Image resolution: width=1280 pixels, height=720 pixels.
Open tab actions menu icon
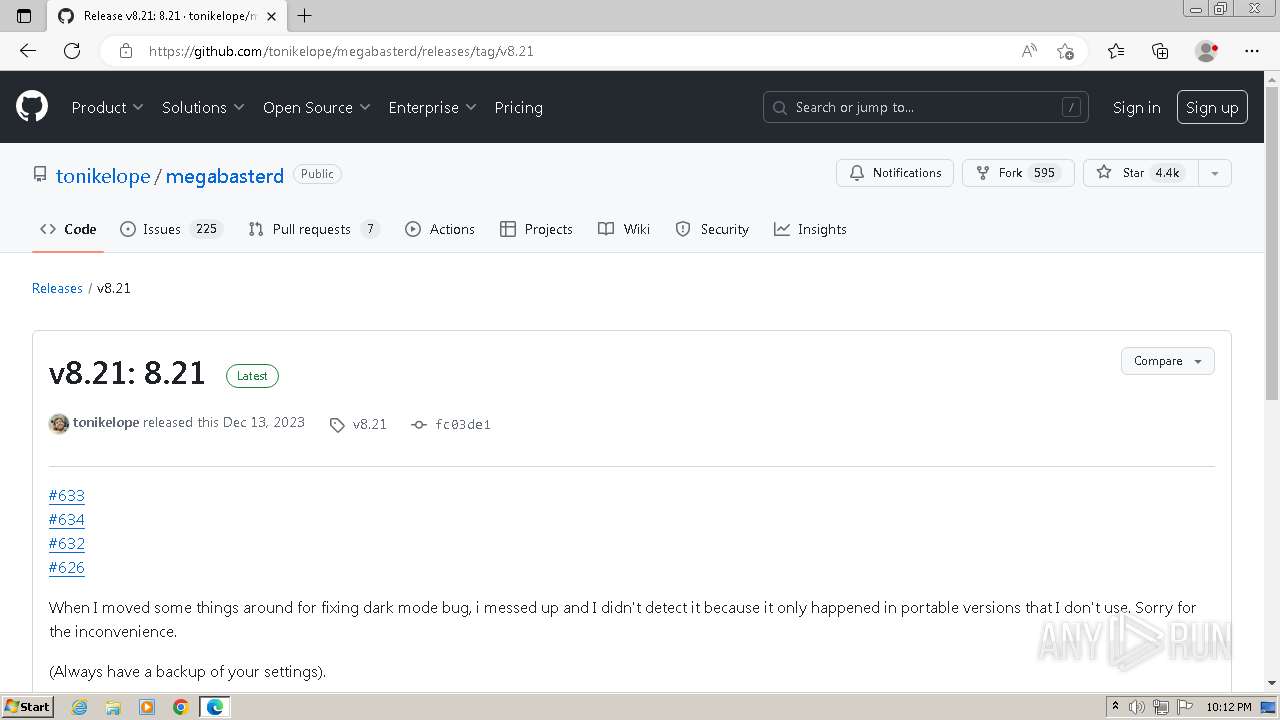coord(24,16)
